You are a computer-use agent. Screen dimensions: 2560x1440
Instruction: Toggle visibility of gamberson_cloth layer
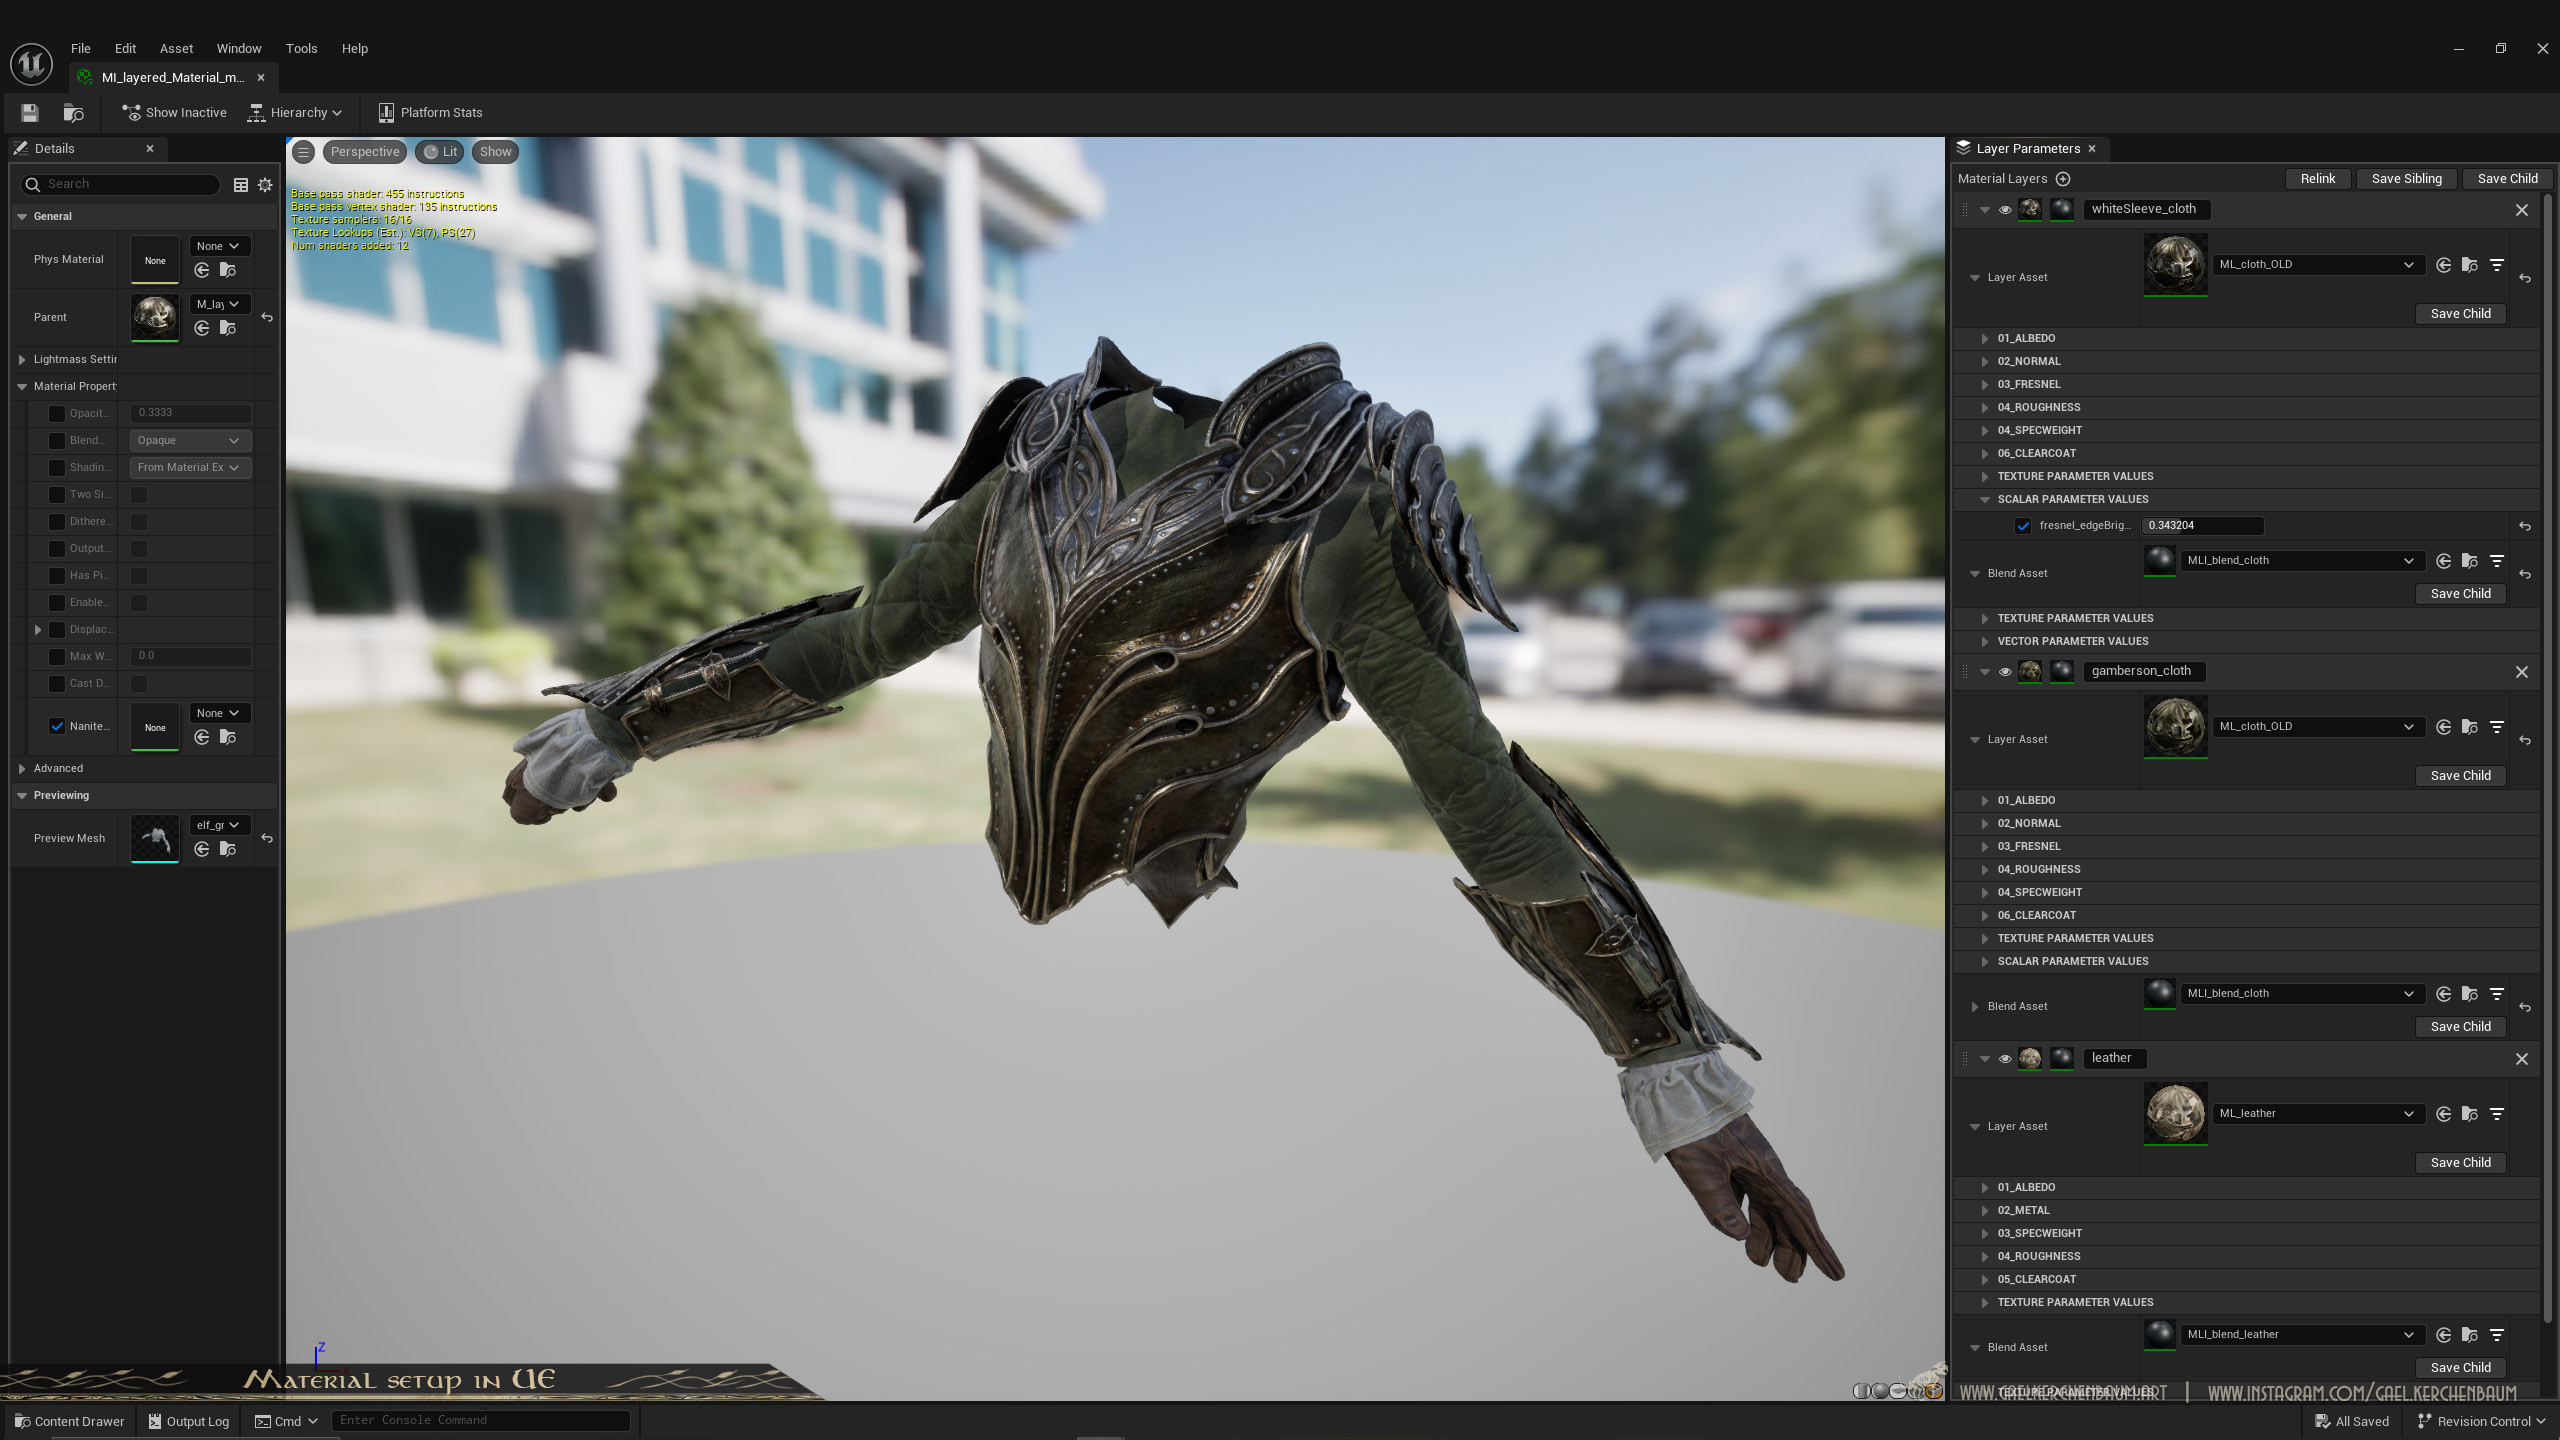(x=2004, y=672)
